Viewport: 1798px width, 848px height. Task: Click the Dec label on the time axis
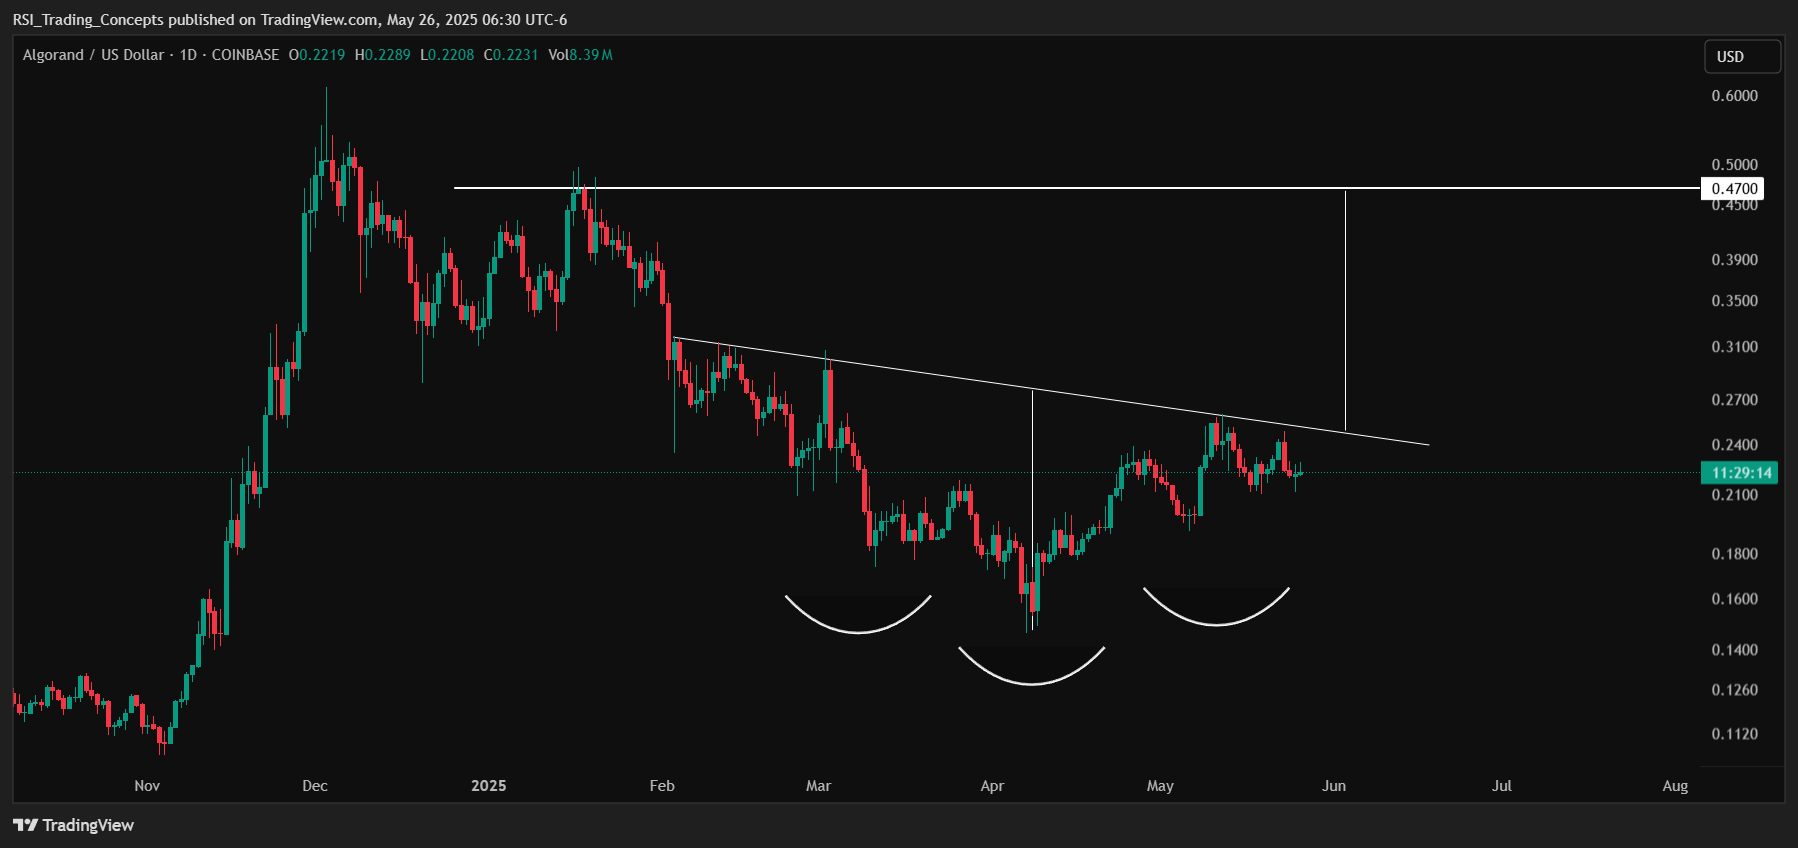tap(315, 786)
